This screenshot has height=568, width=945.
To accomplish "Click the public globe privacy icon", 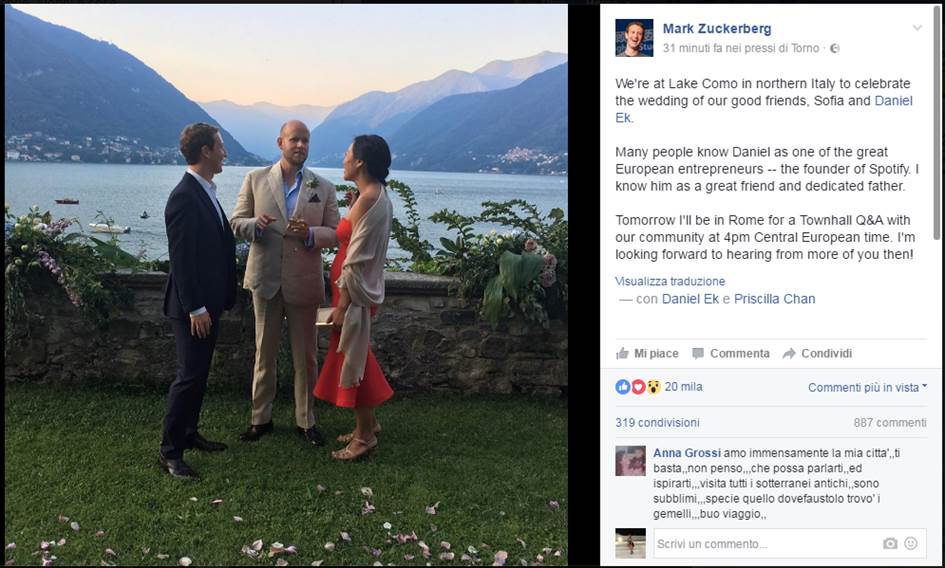I will pos(835,48).
